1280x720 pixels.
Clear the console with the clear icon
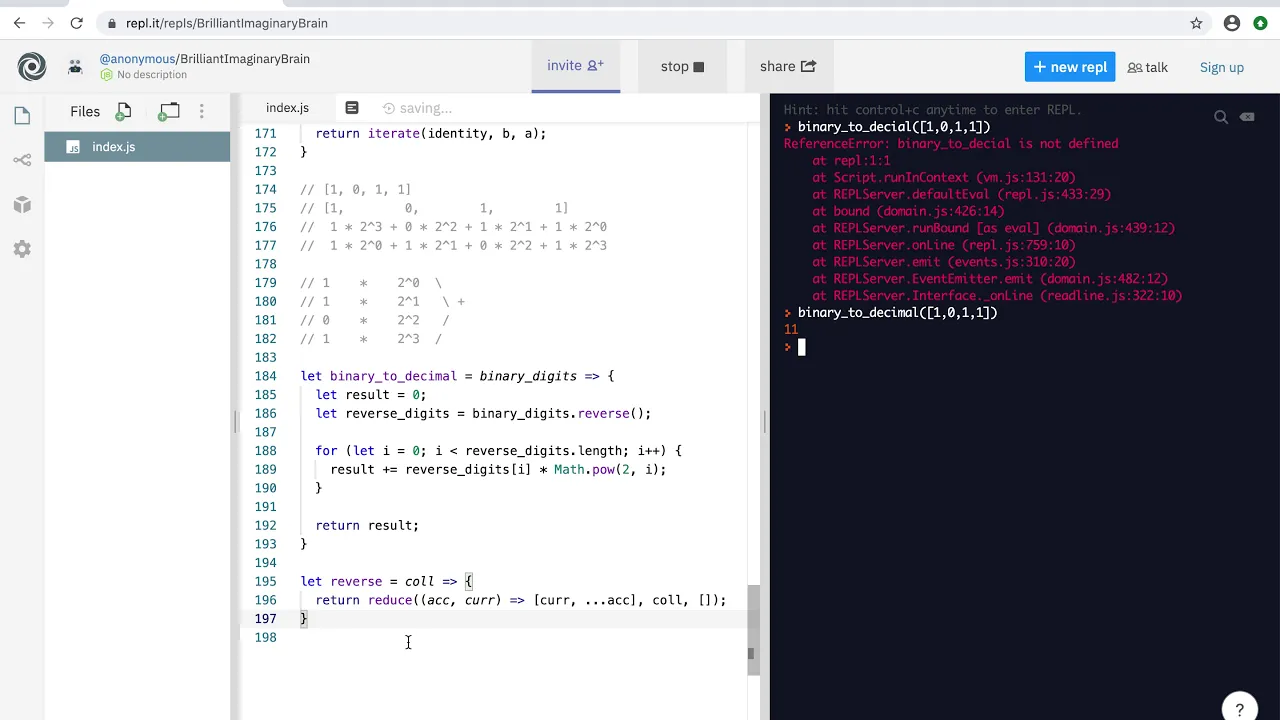point(1247,117)
